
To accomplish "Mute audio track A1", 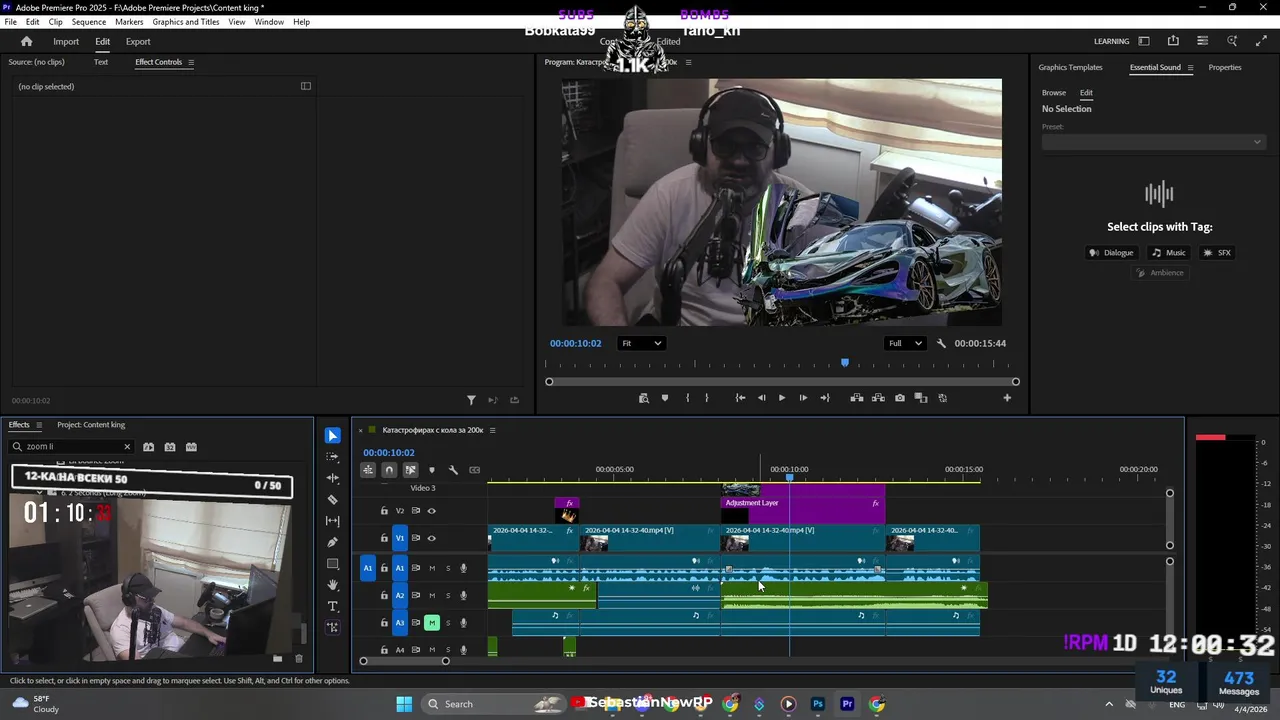I will coord(432,568).
